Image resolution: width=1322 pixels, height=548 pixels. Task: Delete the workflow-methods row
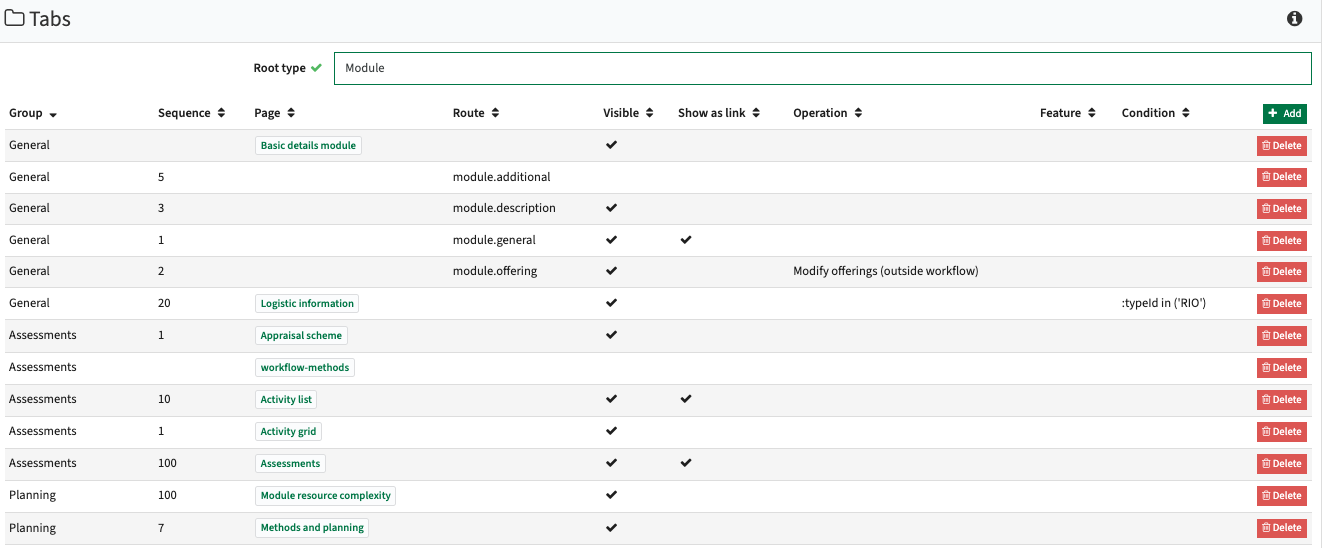[x=1282, y=367]
